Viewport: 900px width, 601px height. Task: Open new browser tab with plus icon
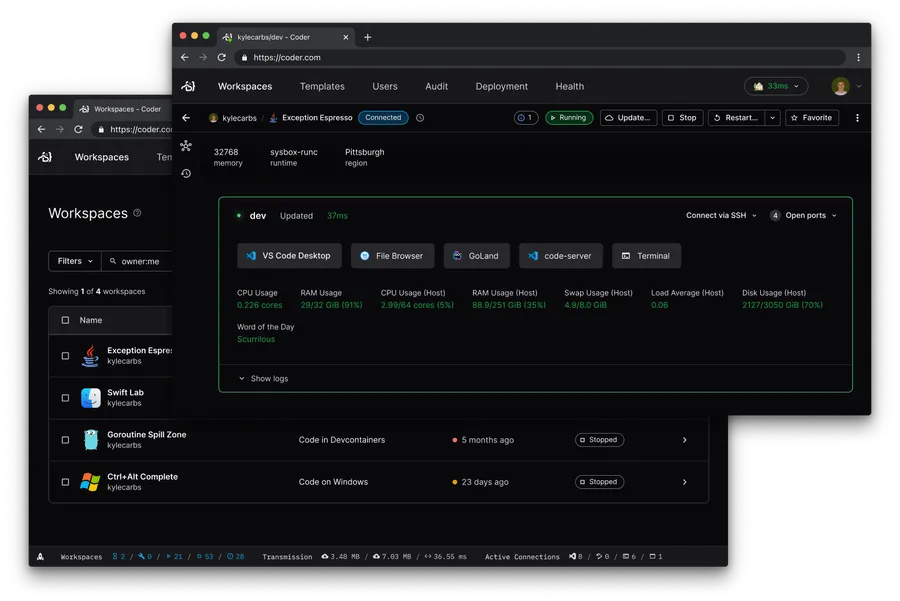(367, 37)
